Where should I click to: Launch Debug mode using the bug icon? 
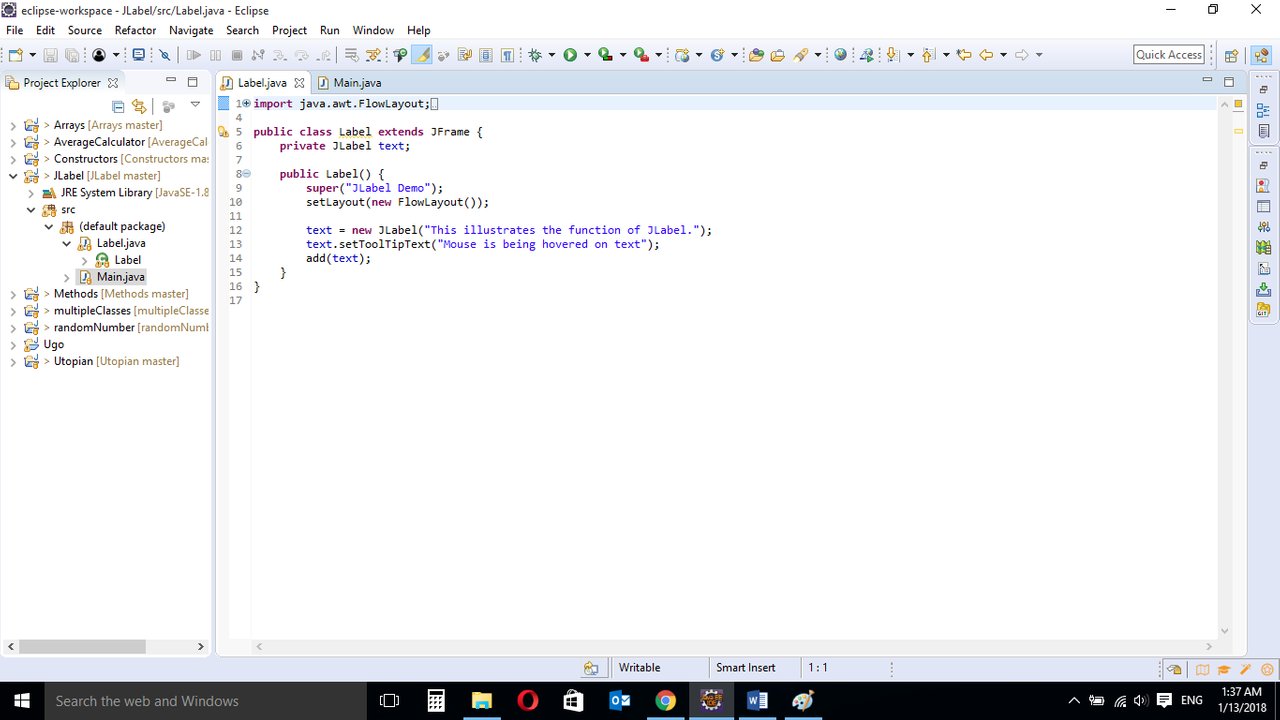pyautogui.click(x=534, y=54)
